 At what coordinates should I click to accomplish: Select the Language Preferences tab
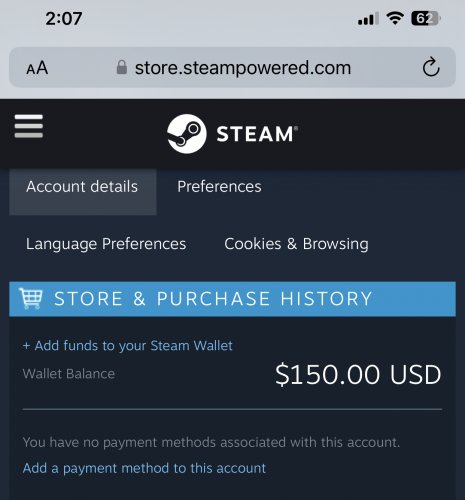(x=106, y=244)
